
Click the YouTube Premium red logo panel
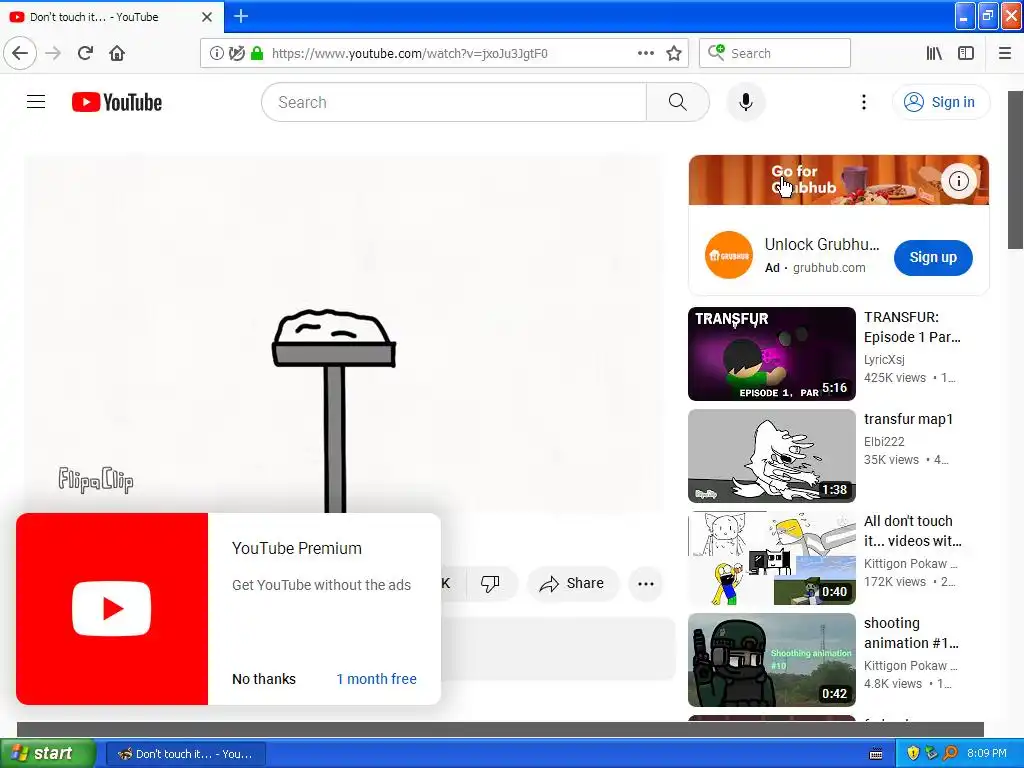[x=112, y=609]
